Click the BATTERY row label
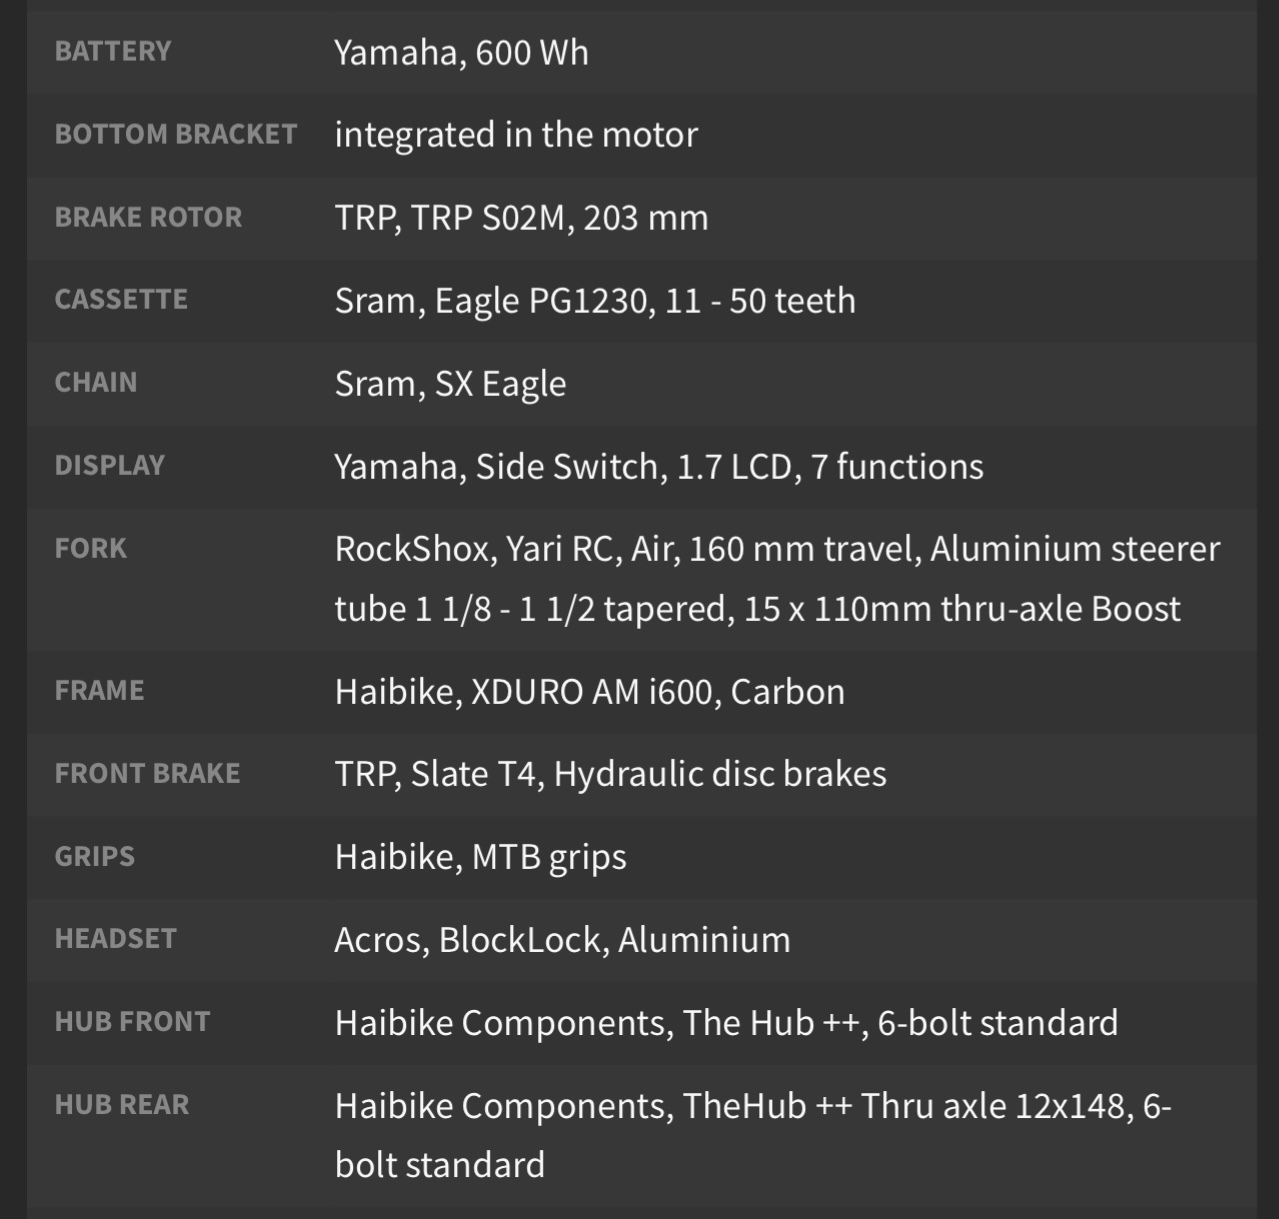Image resolution: width=1279 pixels, height=1219 pixels. click(x=112, y=51)
